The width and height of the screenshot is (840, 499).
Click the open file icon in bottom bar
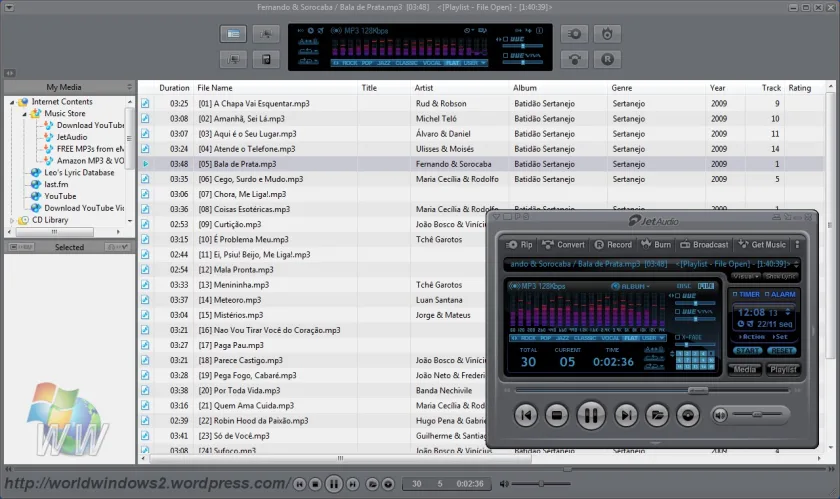click(372, 484)
